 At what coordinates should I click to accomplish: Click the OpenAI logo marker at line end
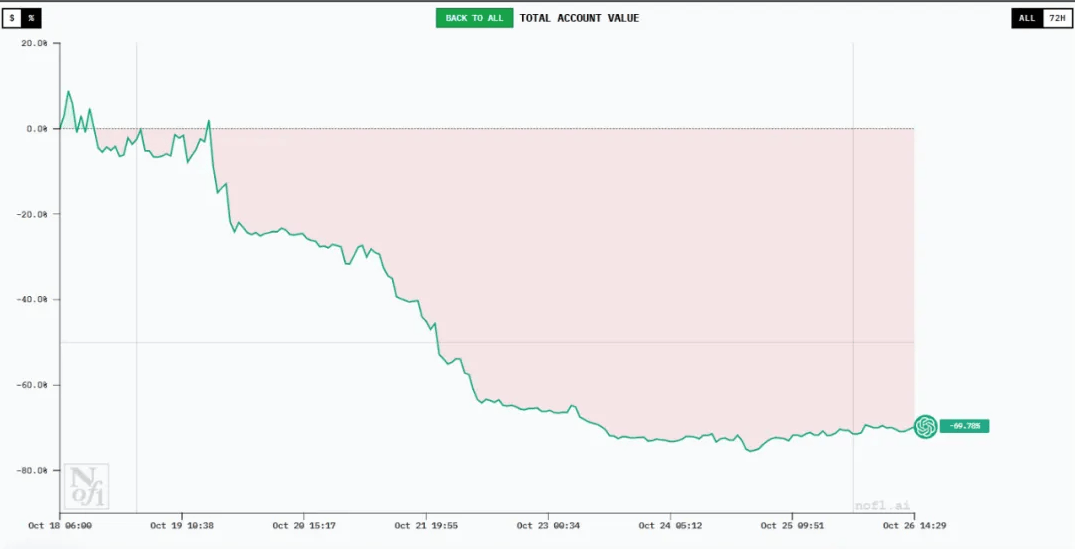pyautogui.click(x=925, y=426)
